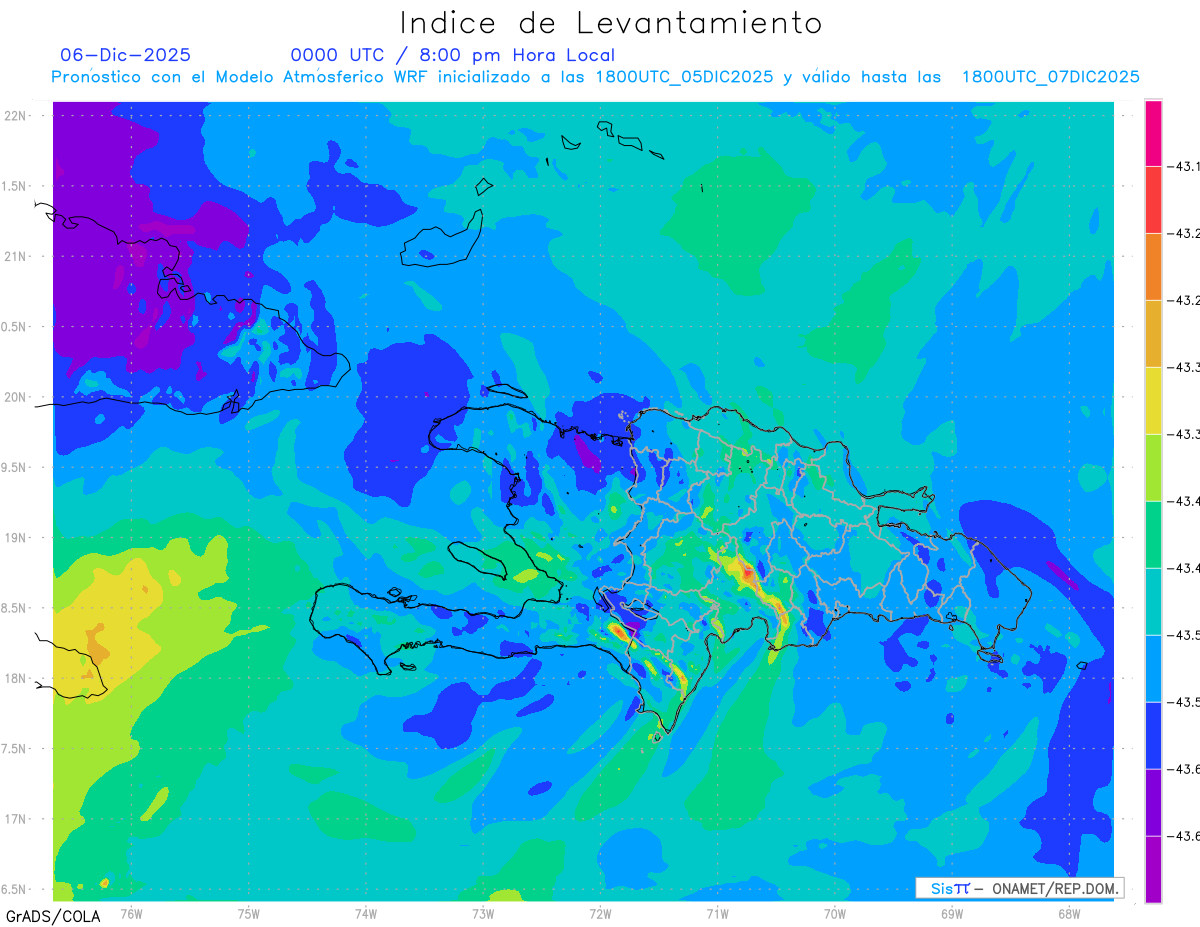Click the "SisTT - ONAMET/REP.DOM." credit box
The image size is (1200, 927).
tap(1019, 888)
